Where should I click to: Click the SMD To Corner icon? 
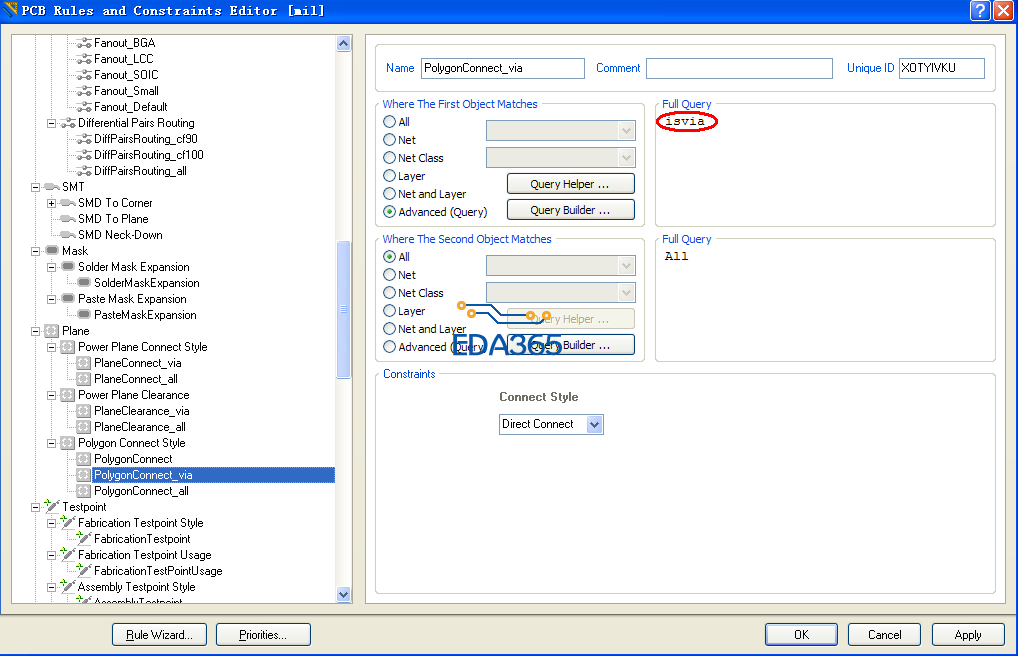point(68,203)
